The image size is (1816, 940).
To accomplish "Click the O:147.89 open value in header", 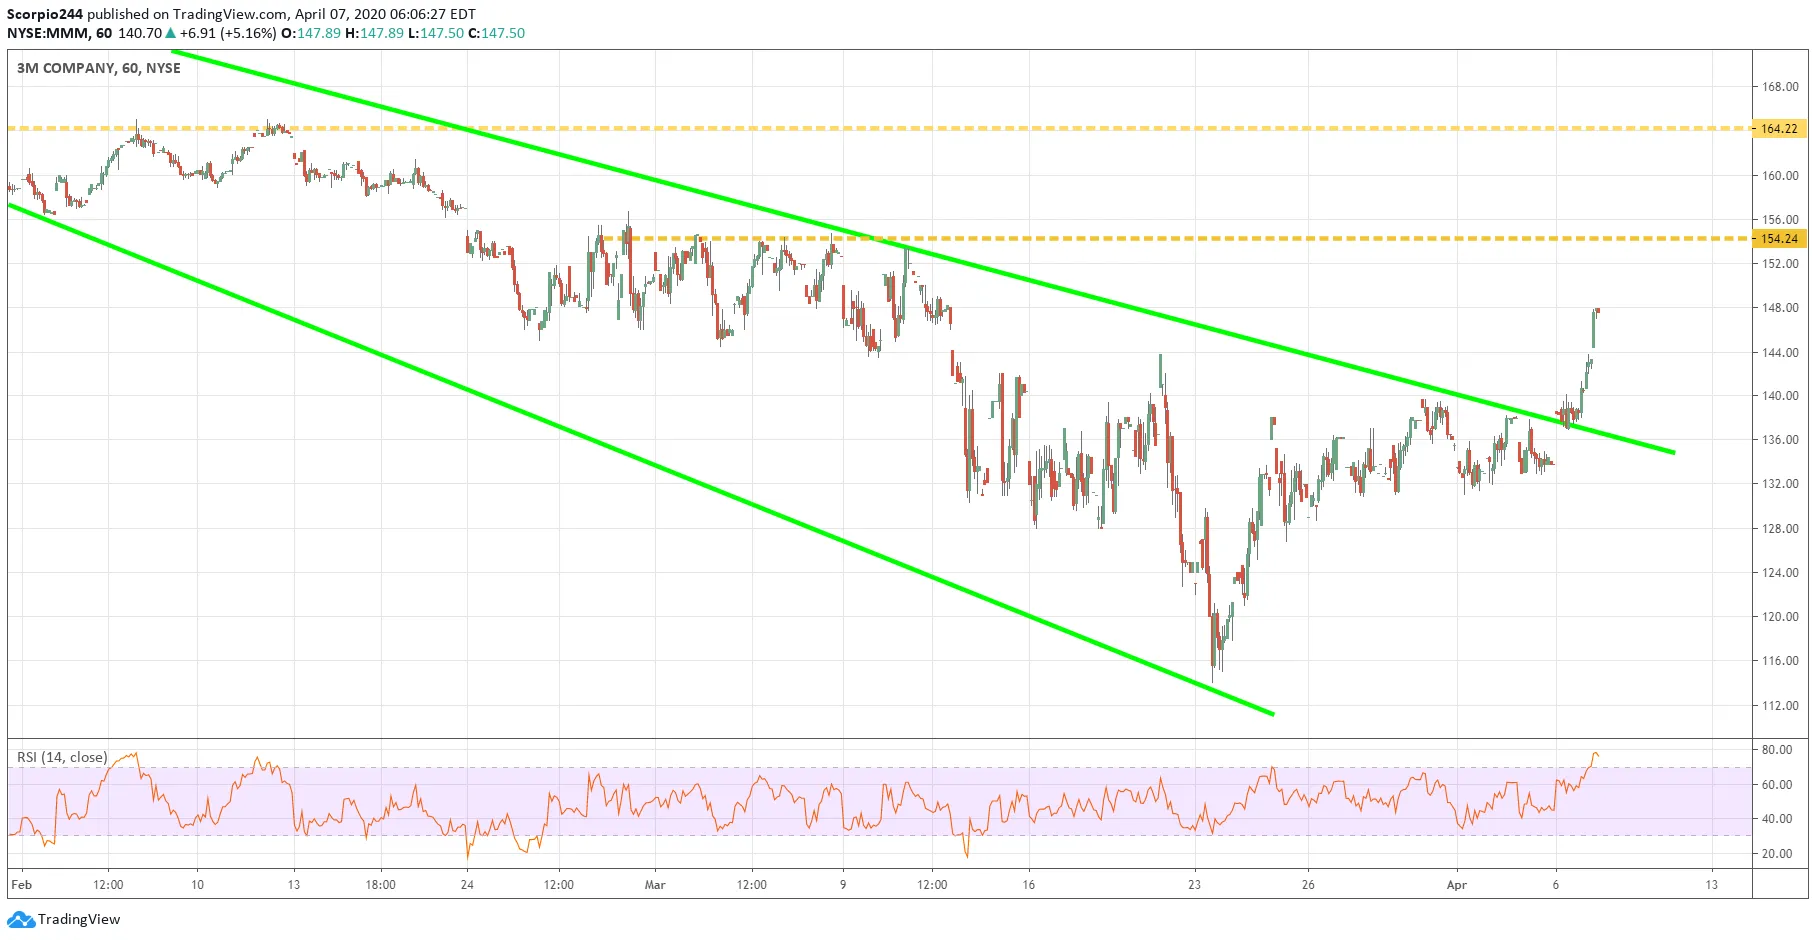I will [311, 33].
